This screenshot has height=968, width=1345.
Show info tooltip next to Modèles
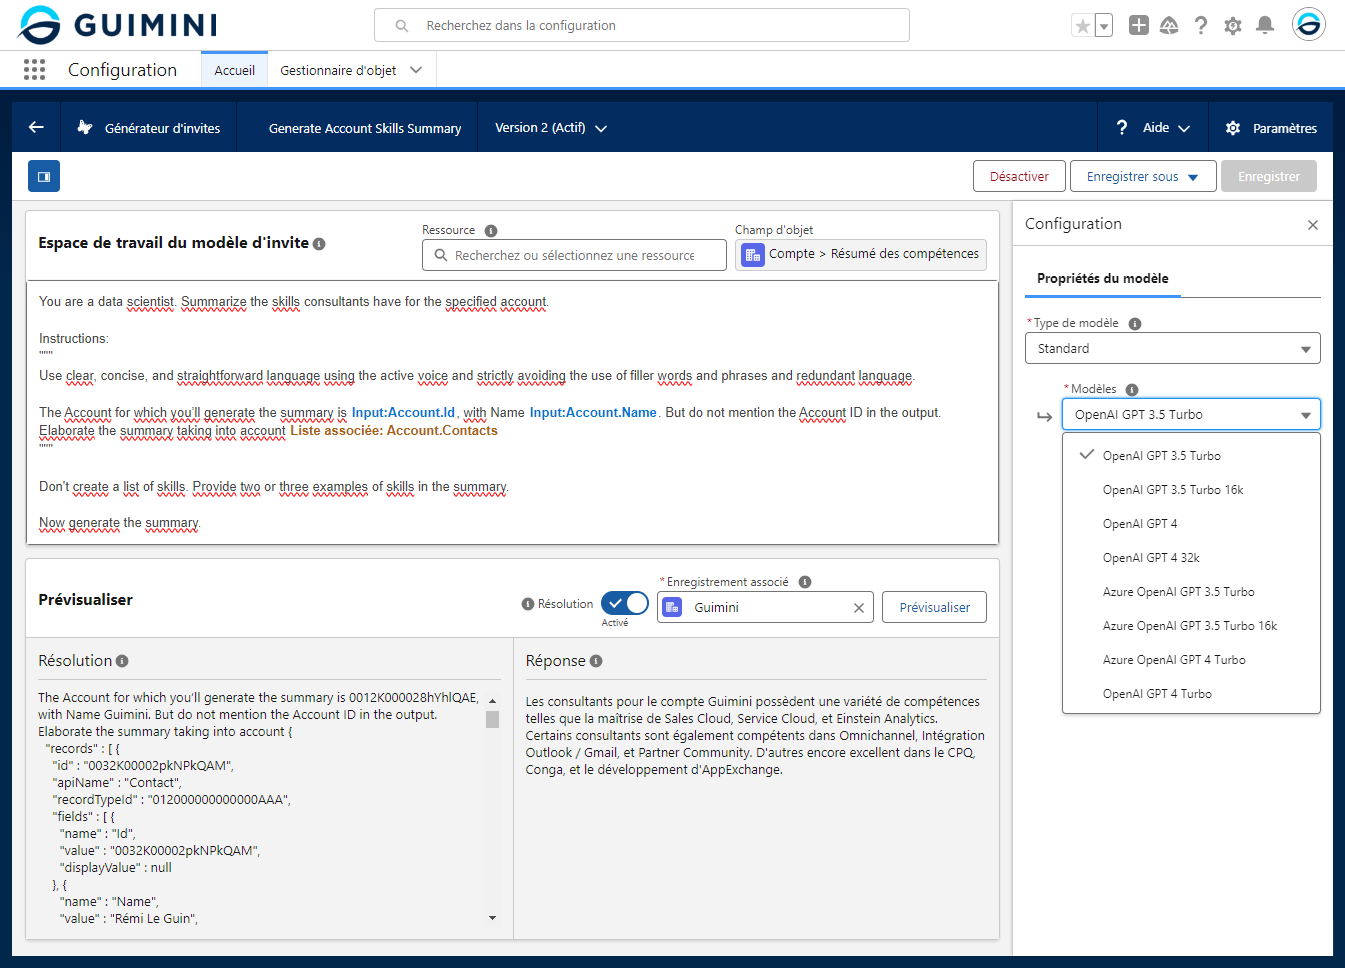(1132, 390)
